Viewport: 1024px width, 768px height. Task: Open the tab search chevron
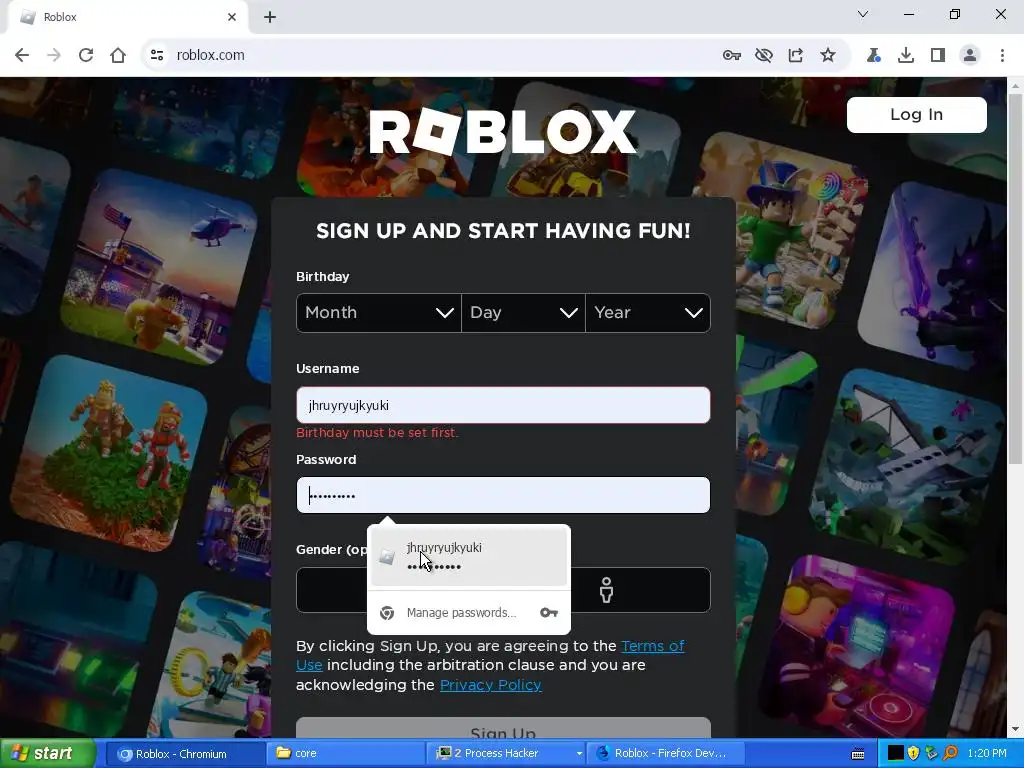pyautogui.click(x=863, y=14)
